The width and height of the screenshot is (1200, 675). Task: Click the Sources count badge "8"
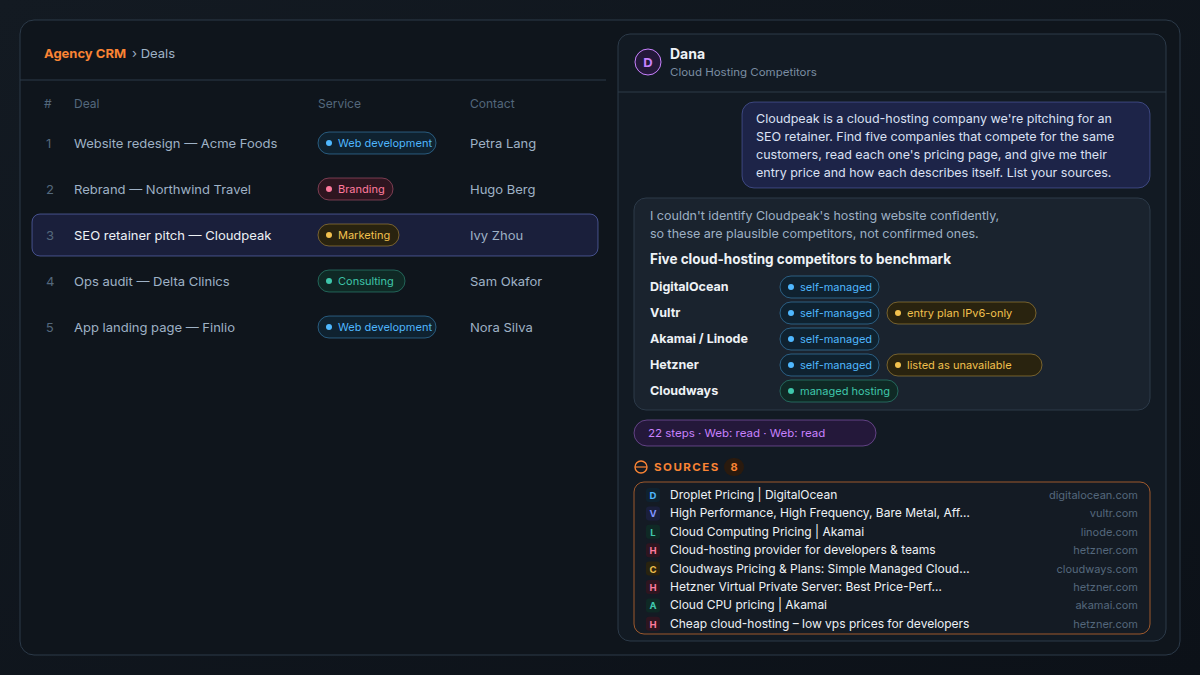(734, 467)
